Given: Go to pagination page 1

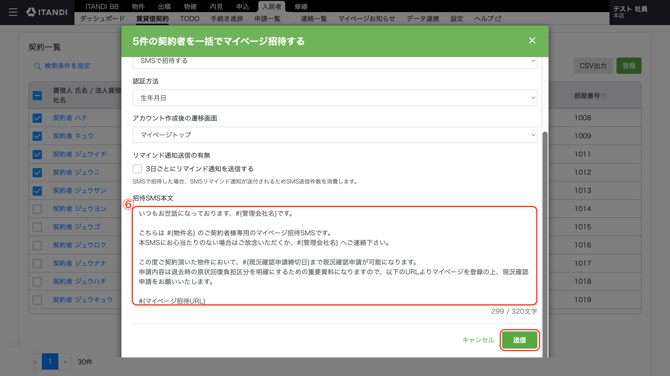Looking at the screenshot, I should (x=50, y=362).
